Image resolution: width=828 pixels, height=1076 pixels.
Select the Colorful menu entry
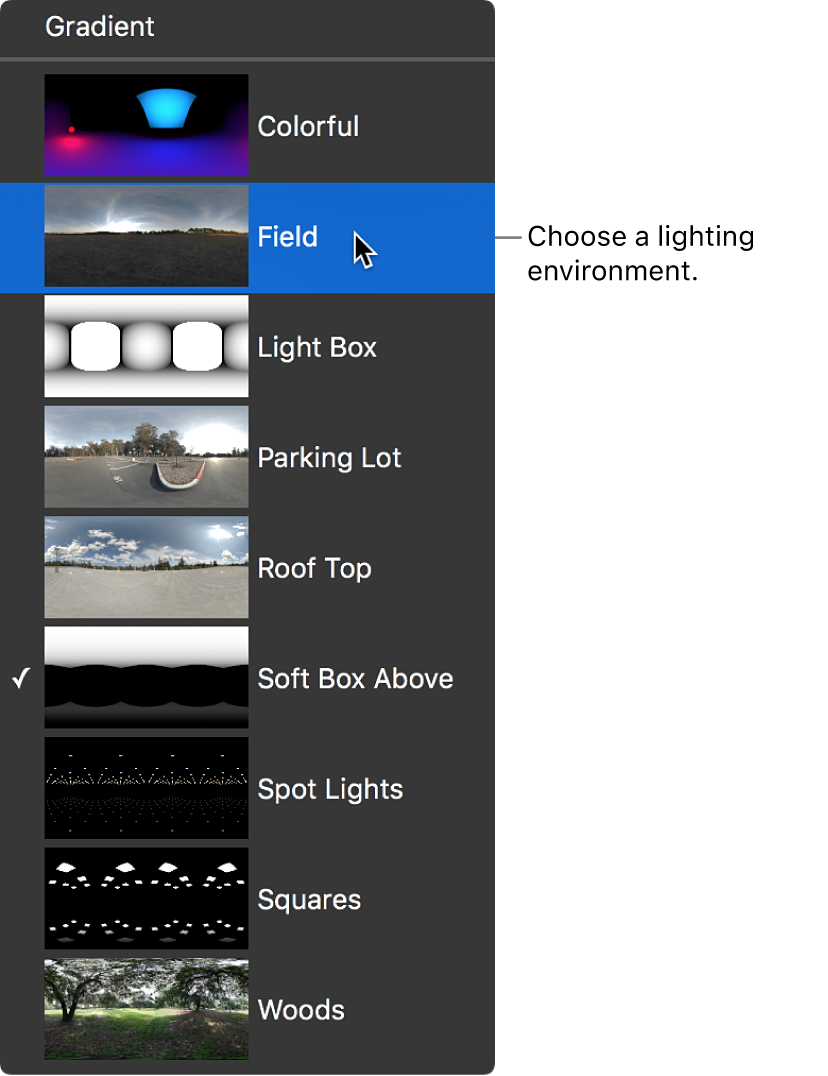308,125
